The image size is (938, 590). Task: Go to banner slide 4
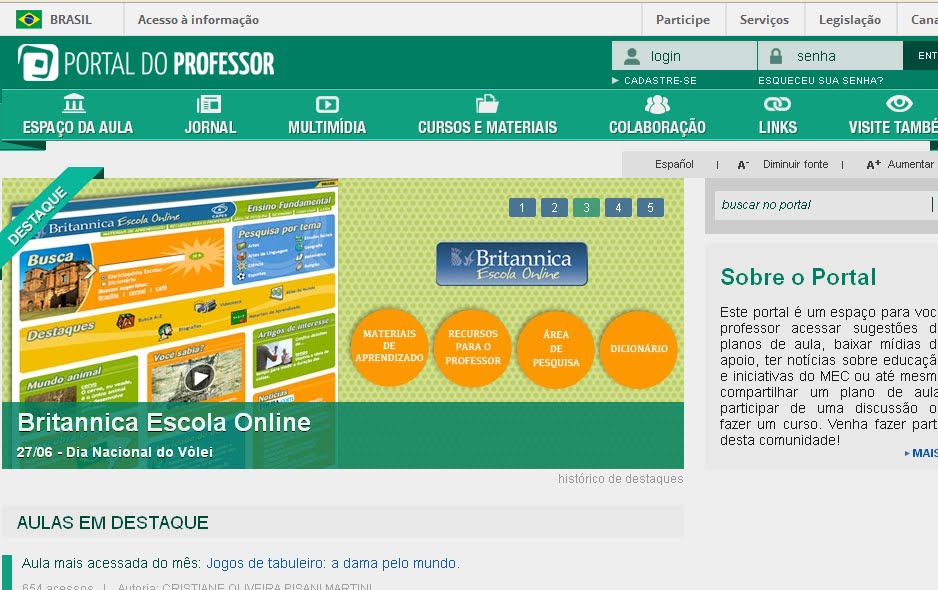click(619, 208)
